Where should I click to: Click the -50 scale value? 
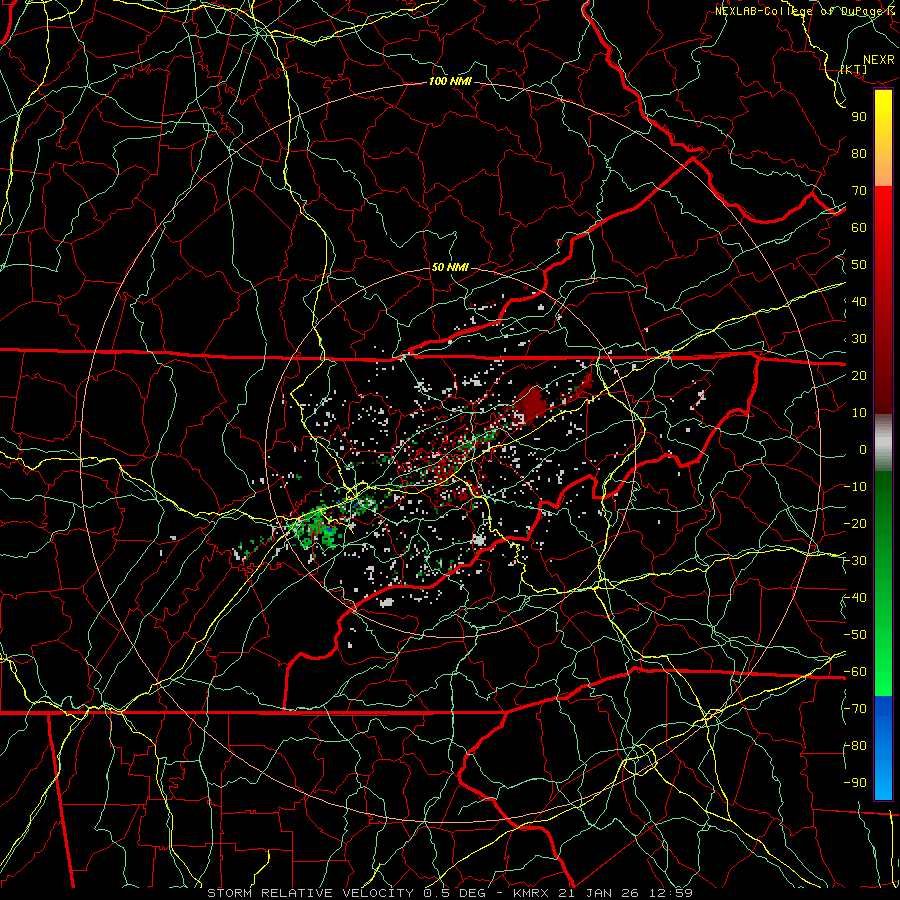pyautogui.click(x=855, y=635)
